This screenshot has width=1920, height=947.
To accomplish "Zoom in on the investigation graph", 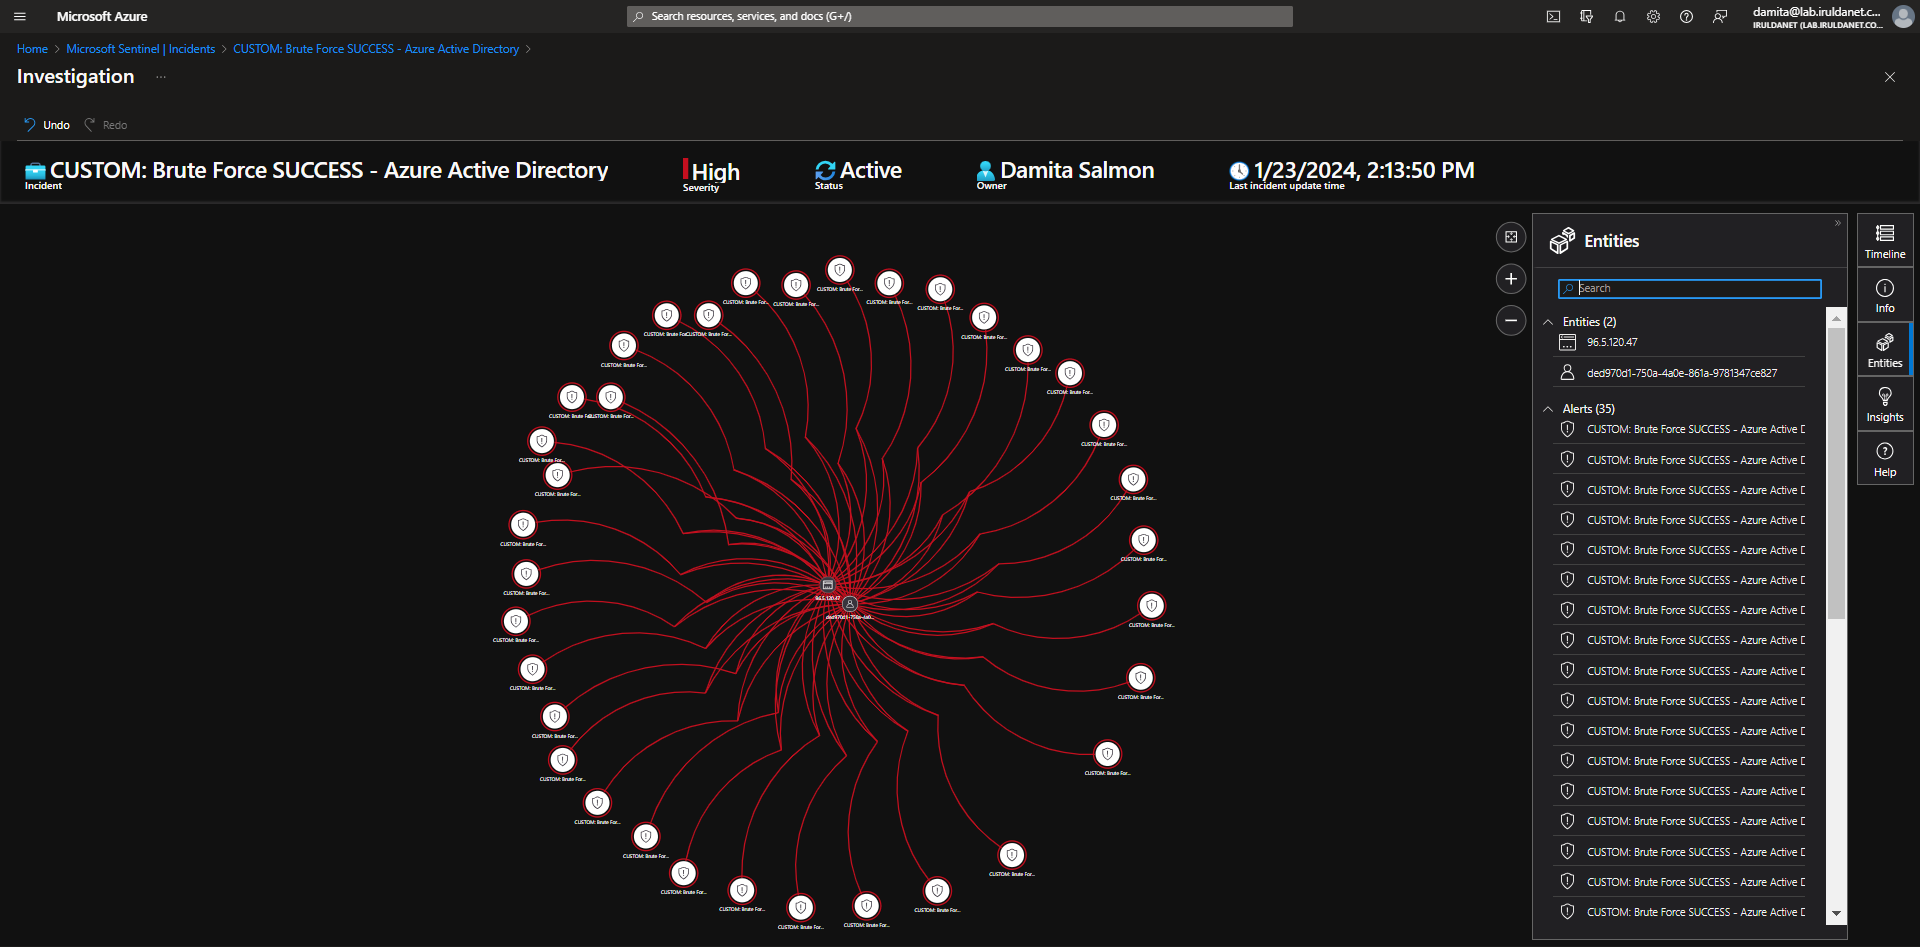I will pyautogui.click(x=1511, y=279).
